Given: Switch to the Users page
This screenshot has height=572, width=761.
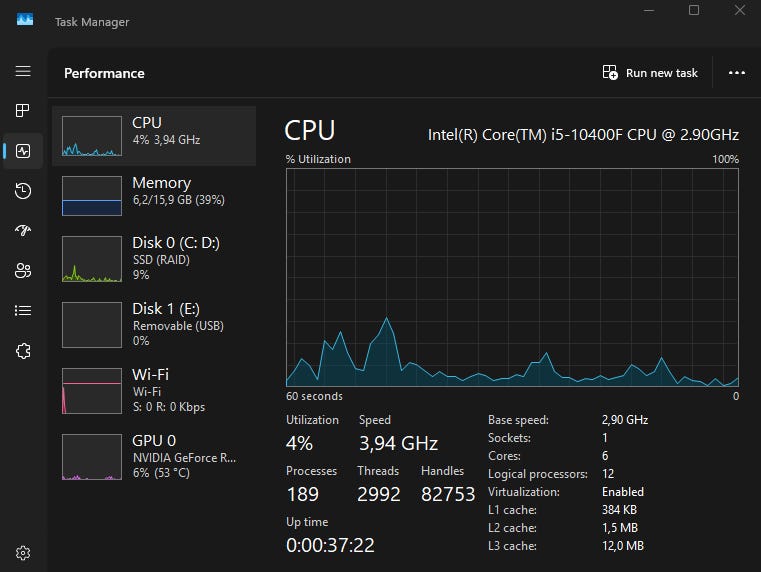Looking at the screenshot, I should 23,271.
